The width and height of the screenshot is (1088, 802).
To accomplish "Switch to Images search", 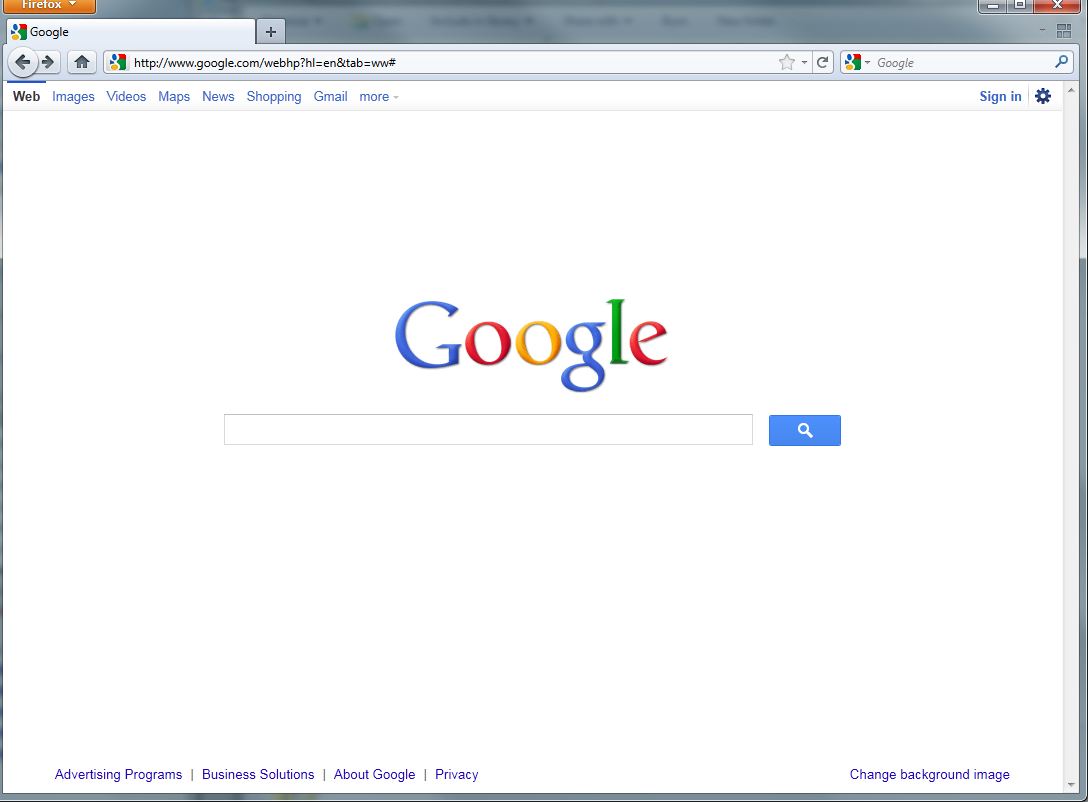I will (73, 96).
